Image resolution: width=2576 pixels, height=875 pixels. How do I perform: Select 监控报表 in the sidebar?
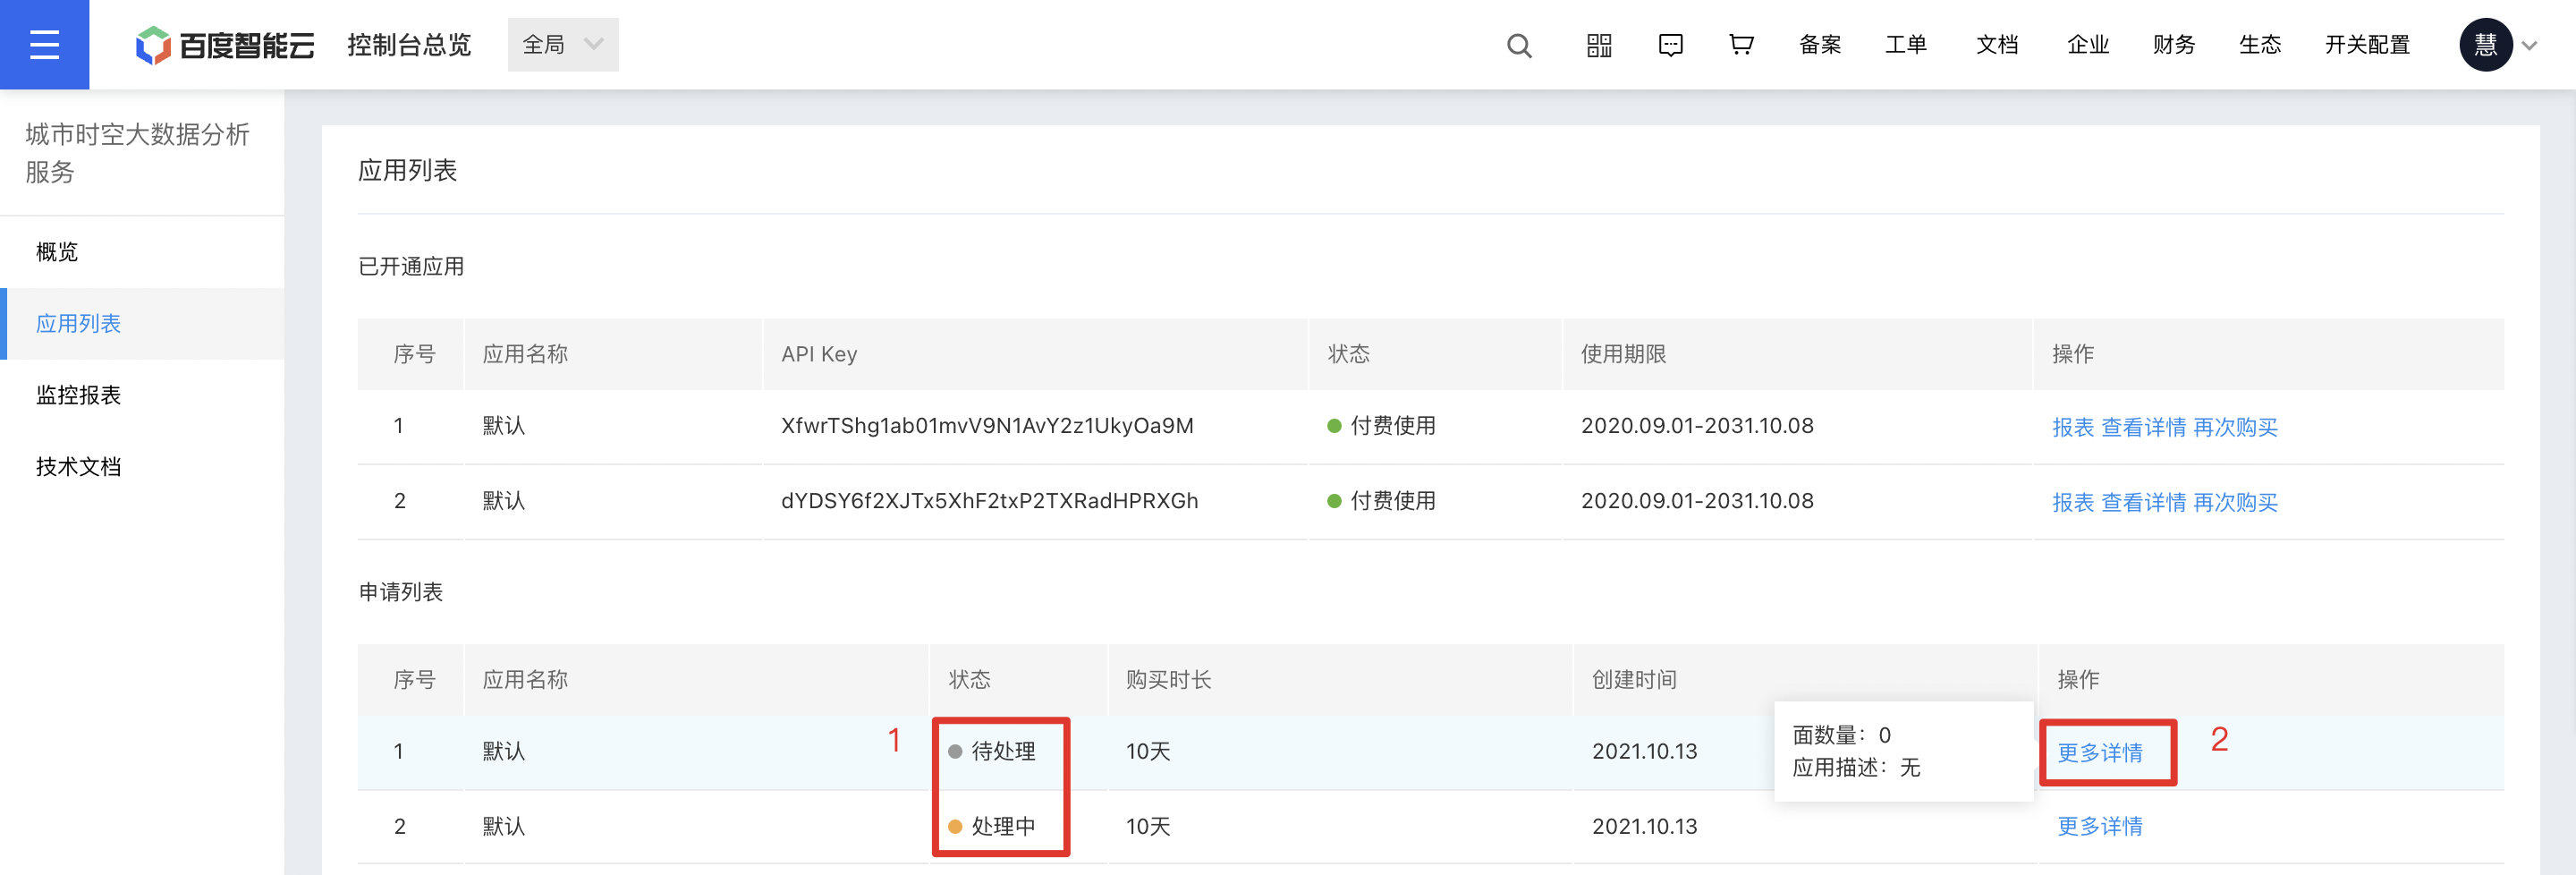click(142, 395)
